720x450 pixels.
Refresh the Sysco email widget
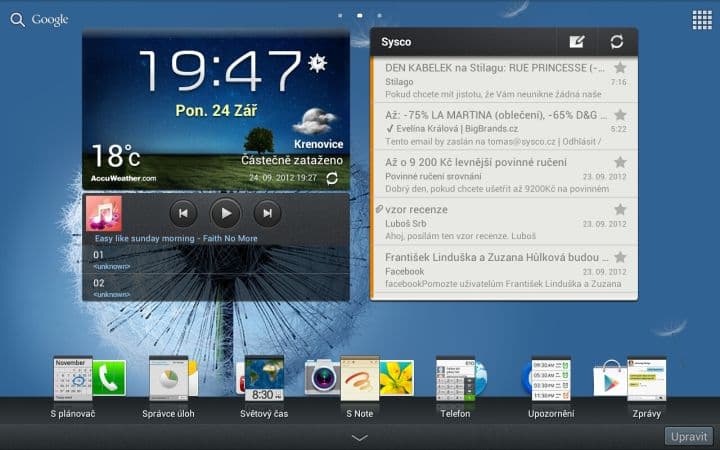pyautogui.click(x=617, y=42)
